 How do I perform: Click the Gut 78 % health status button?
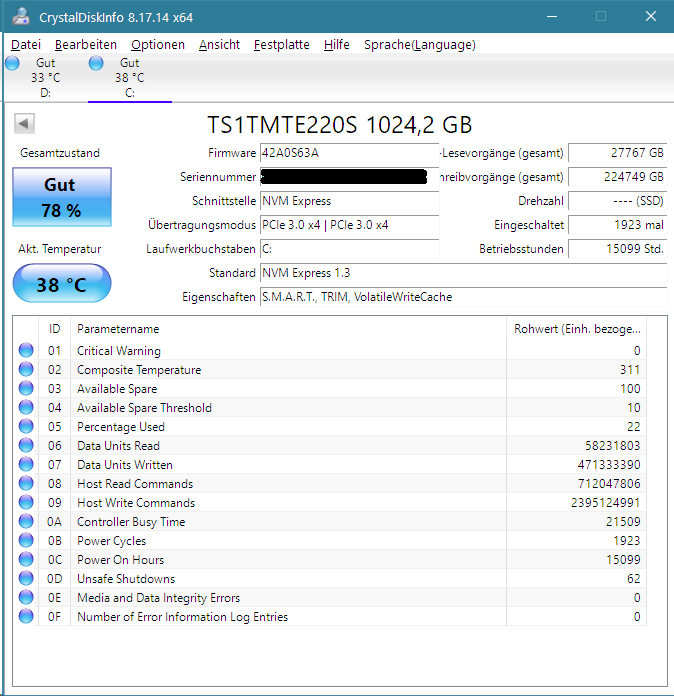[62, 197]
